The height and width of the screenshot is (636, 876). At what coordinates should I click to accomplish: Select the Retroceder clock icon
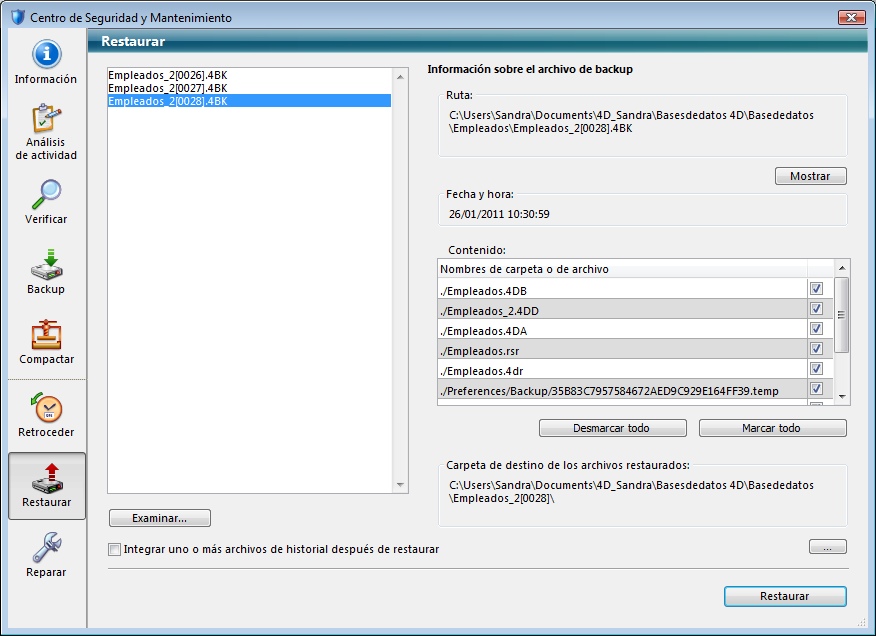tap(46, 407)
